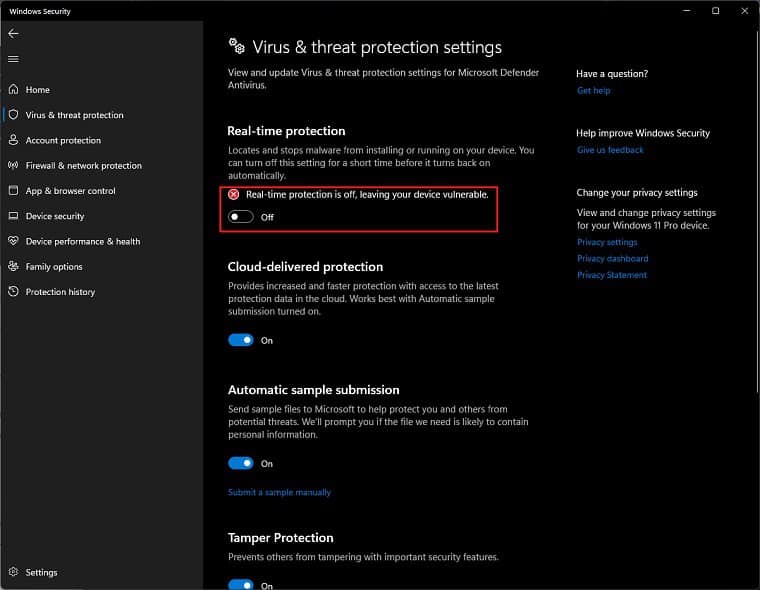Click the Home house icon

[14, 89]
